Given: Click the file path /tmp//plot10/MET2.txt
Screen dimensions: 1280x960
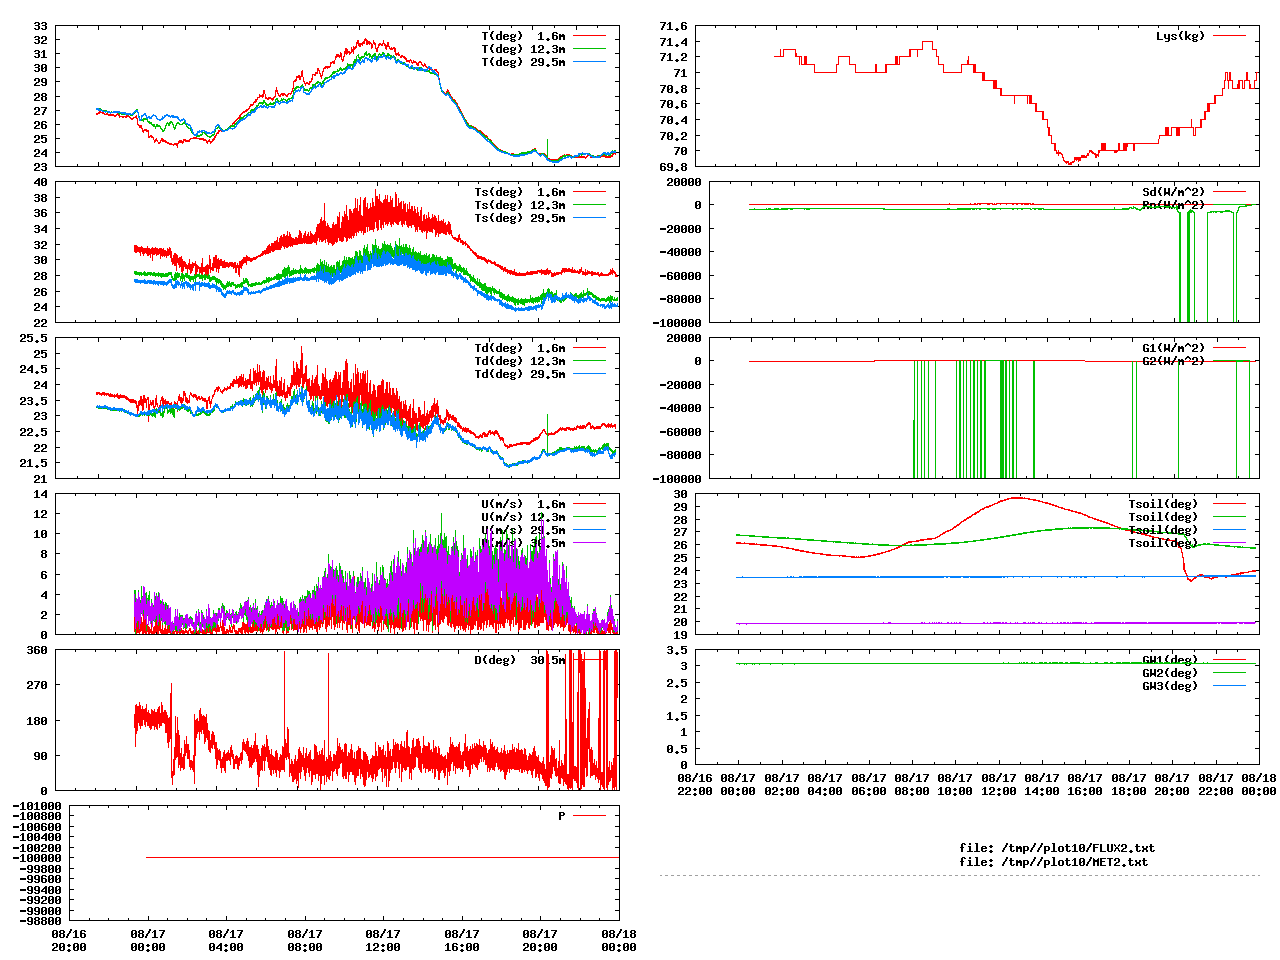Looking at the screenshot, I should point(1075,862).
